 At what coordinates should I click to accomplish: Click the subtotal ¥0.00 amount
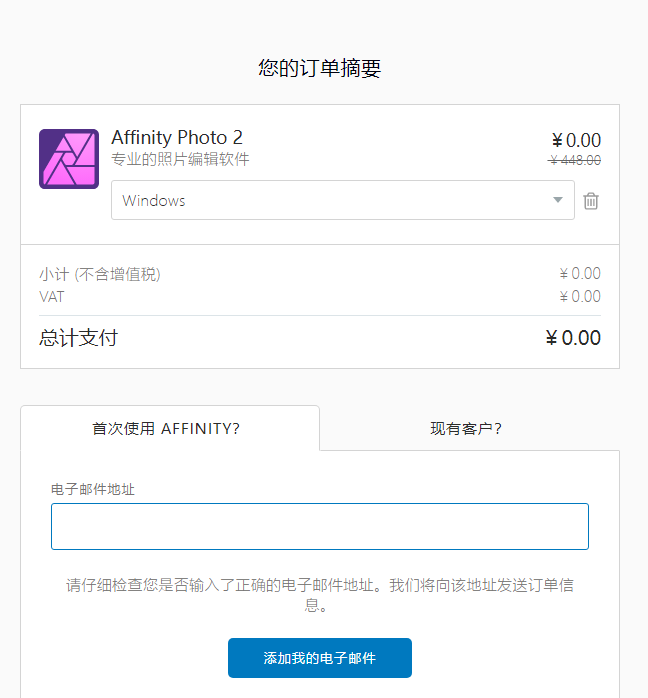580,274
